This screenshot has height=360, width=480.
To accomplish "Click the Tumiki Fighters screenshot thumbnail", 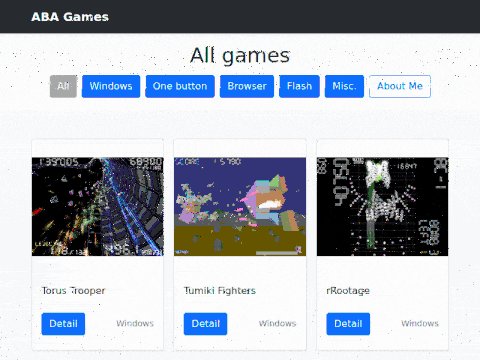I will [240, 207].
